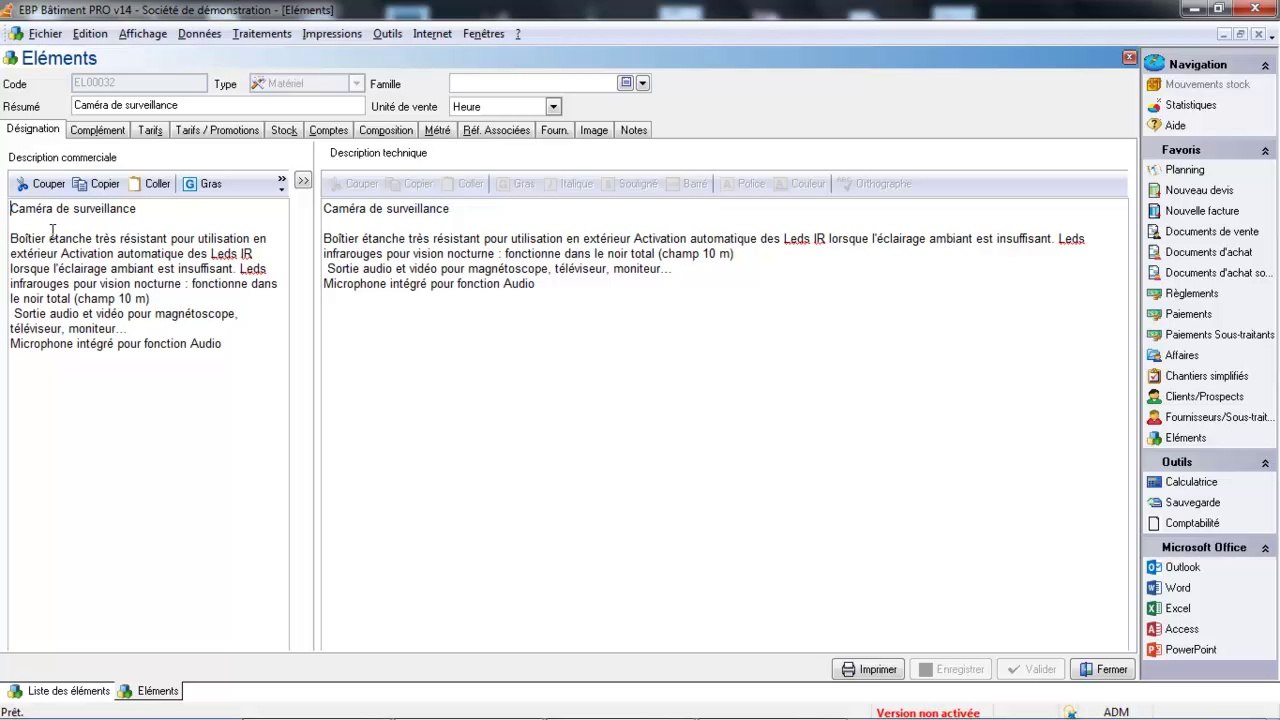Viewport: 1280px width, 720px height.
Task: Switch to the Stock tab
Action: click(x=284, y=131)
